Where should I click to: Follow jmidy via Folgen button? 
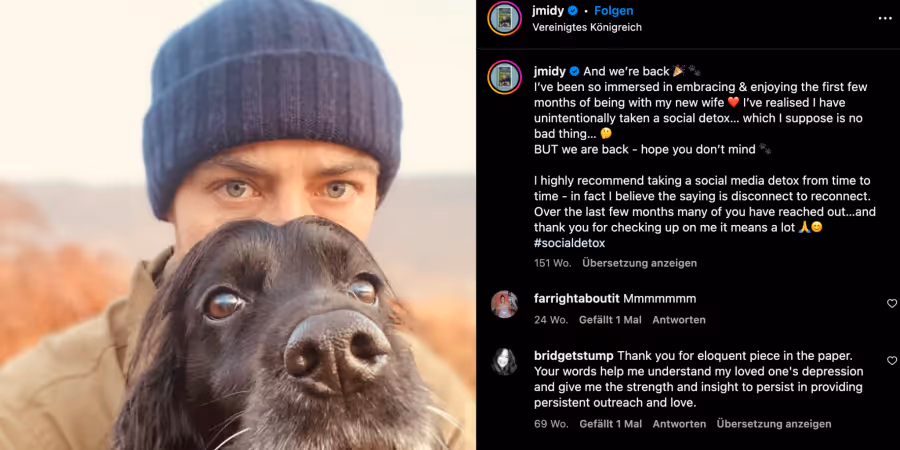[614, 11]
